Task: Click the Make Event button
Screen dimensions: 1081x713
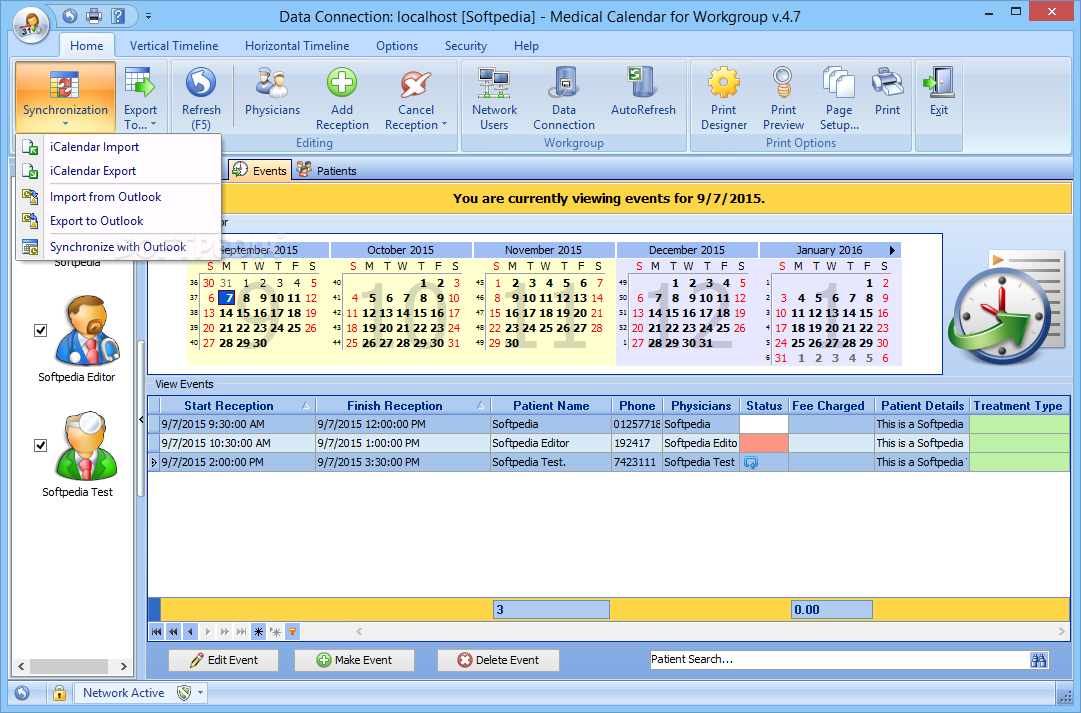Action: 355,660
